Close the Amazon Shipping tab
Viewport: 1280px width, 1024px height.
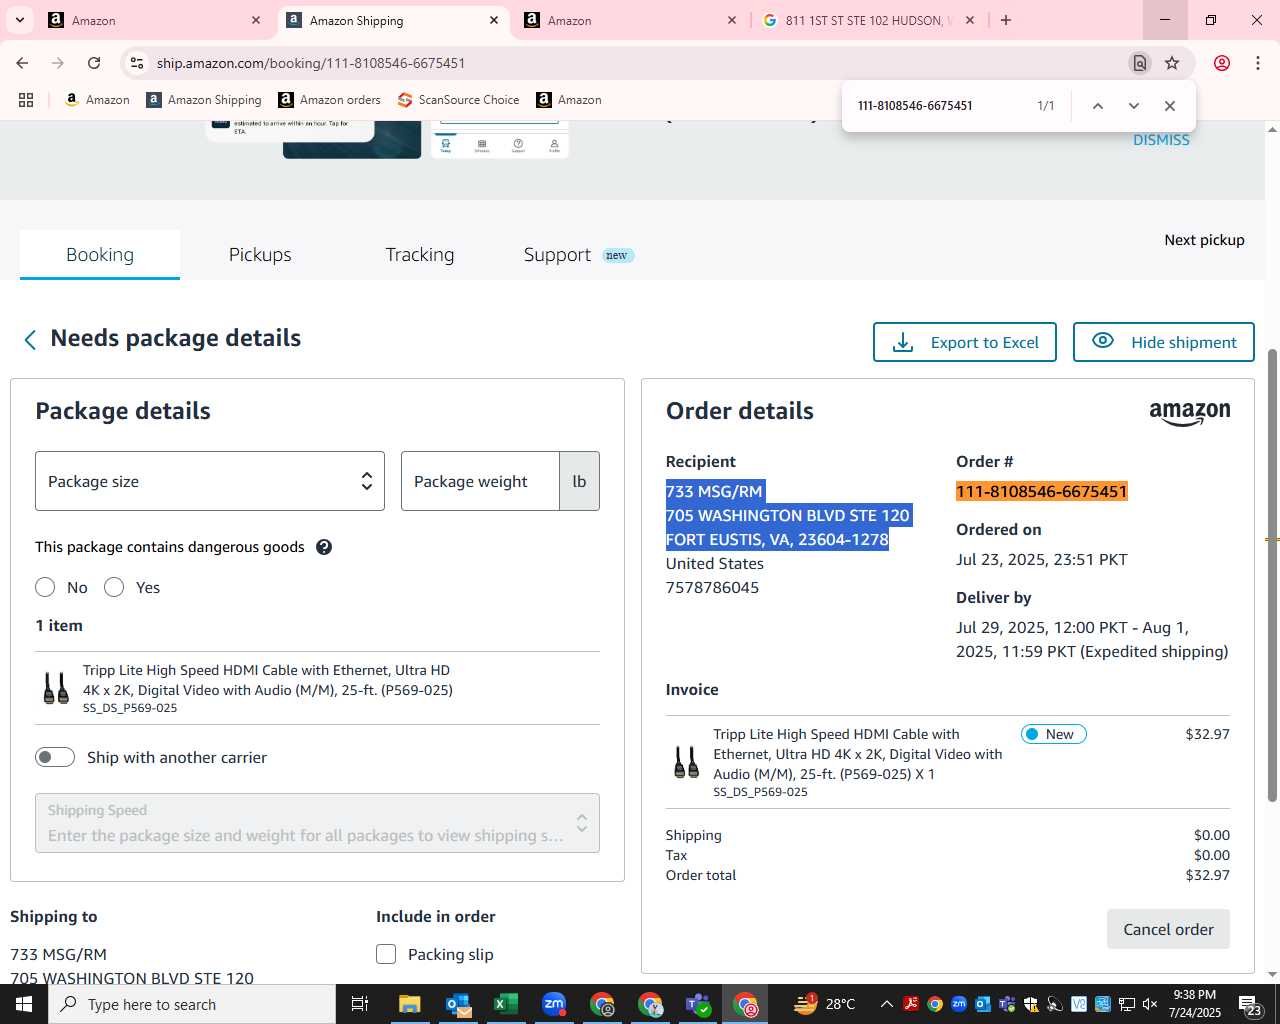tap(494, 20)
